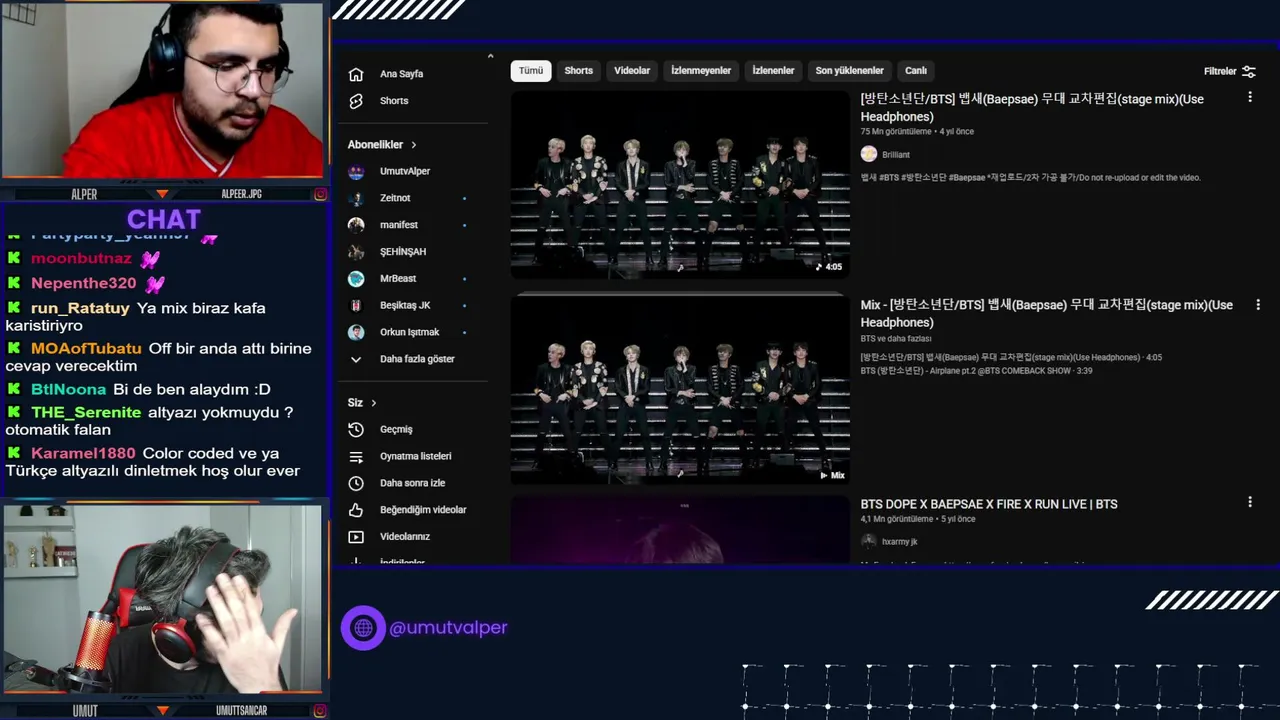Open BTS DOPE X BAEPSAE X FIRE title

(x=989, y=504)
